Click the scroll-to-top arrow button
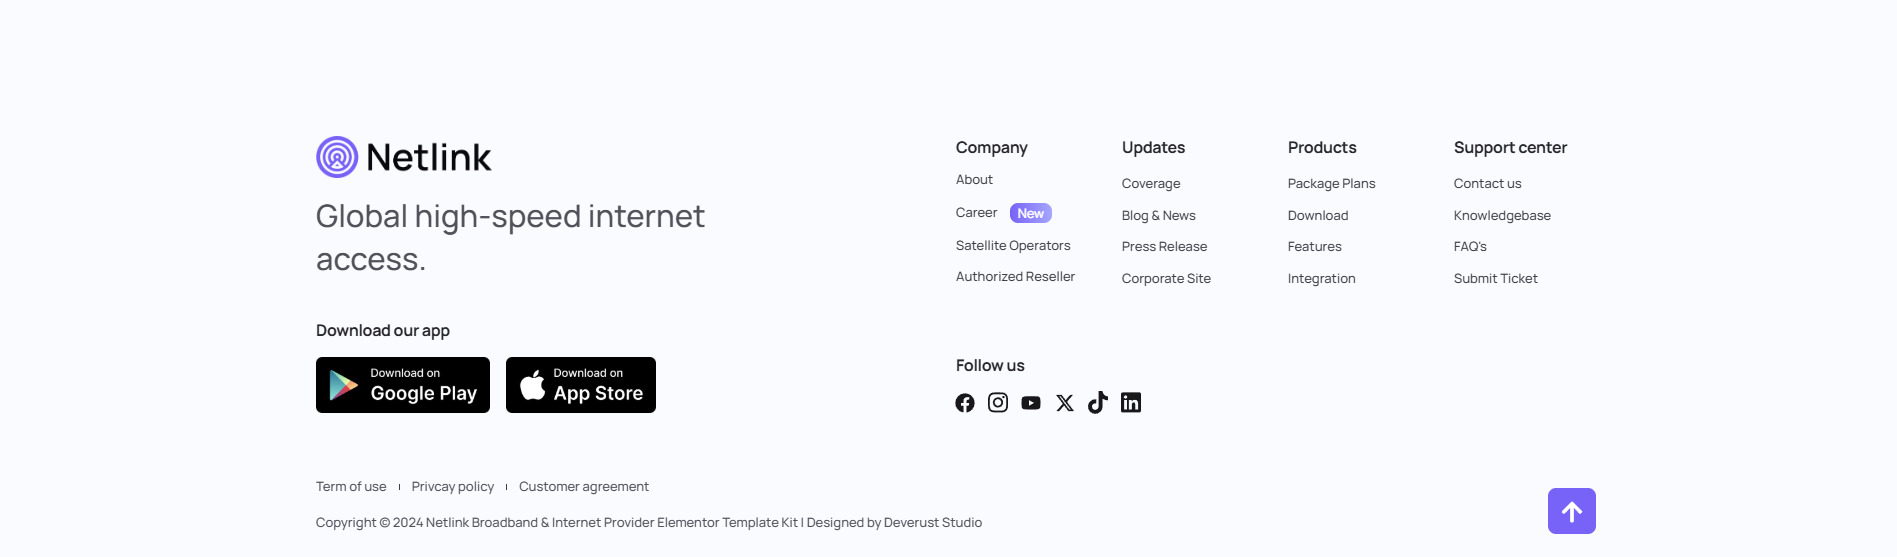This screenshot has height=557, width=1897. coord(1571,511)
